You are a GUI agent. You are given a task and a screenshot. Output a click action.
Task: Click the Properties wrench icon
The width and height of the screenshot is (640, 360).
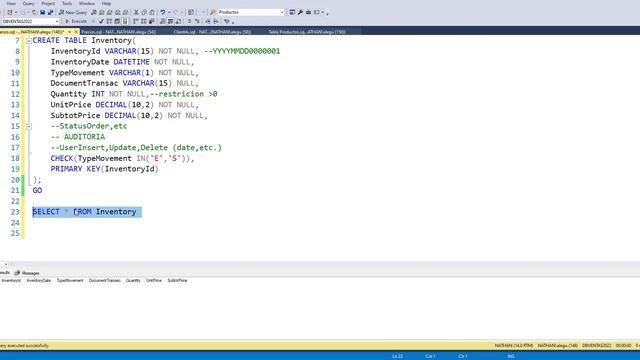(x=300, y=12)
